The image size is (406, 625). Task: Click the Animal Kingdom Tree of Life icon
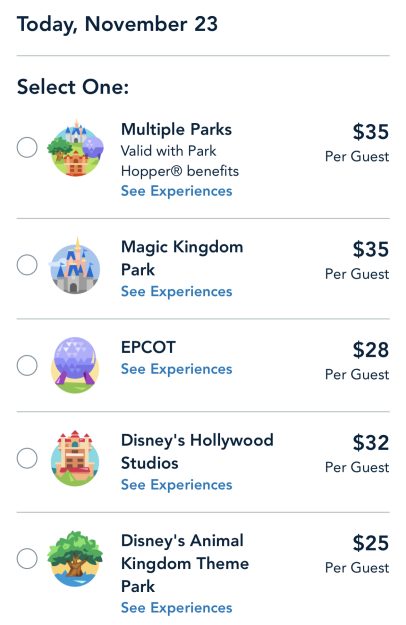[x=75, y=559]
